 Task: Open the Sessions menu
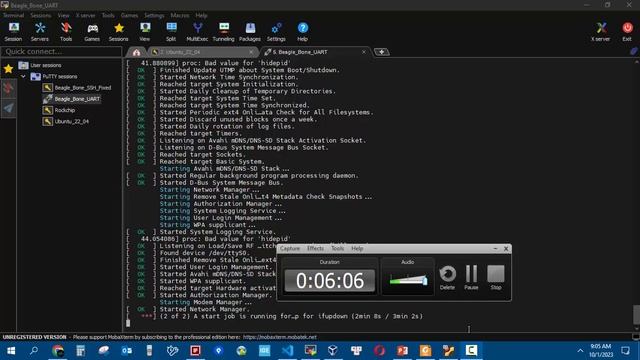(x=41, y=15)
